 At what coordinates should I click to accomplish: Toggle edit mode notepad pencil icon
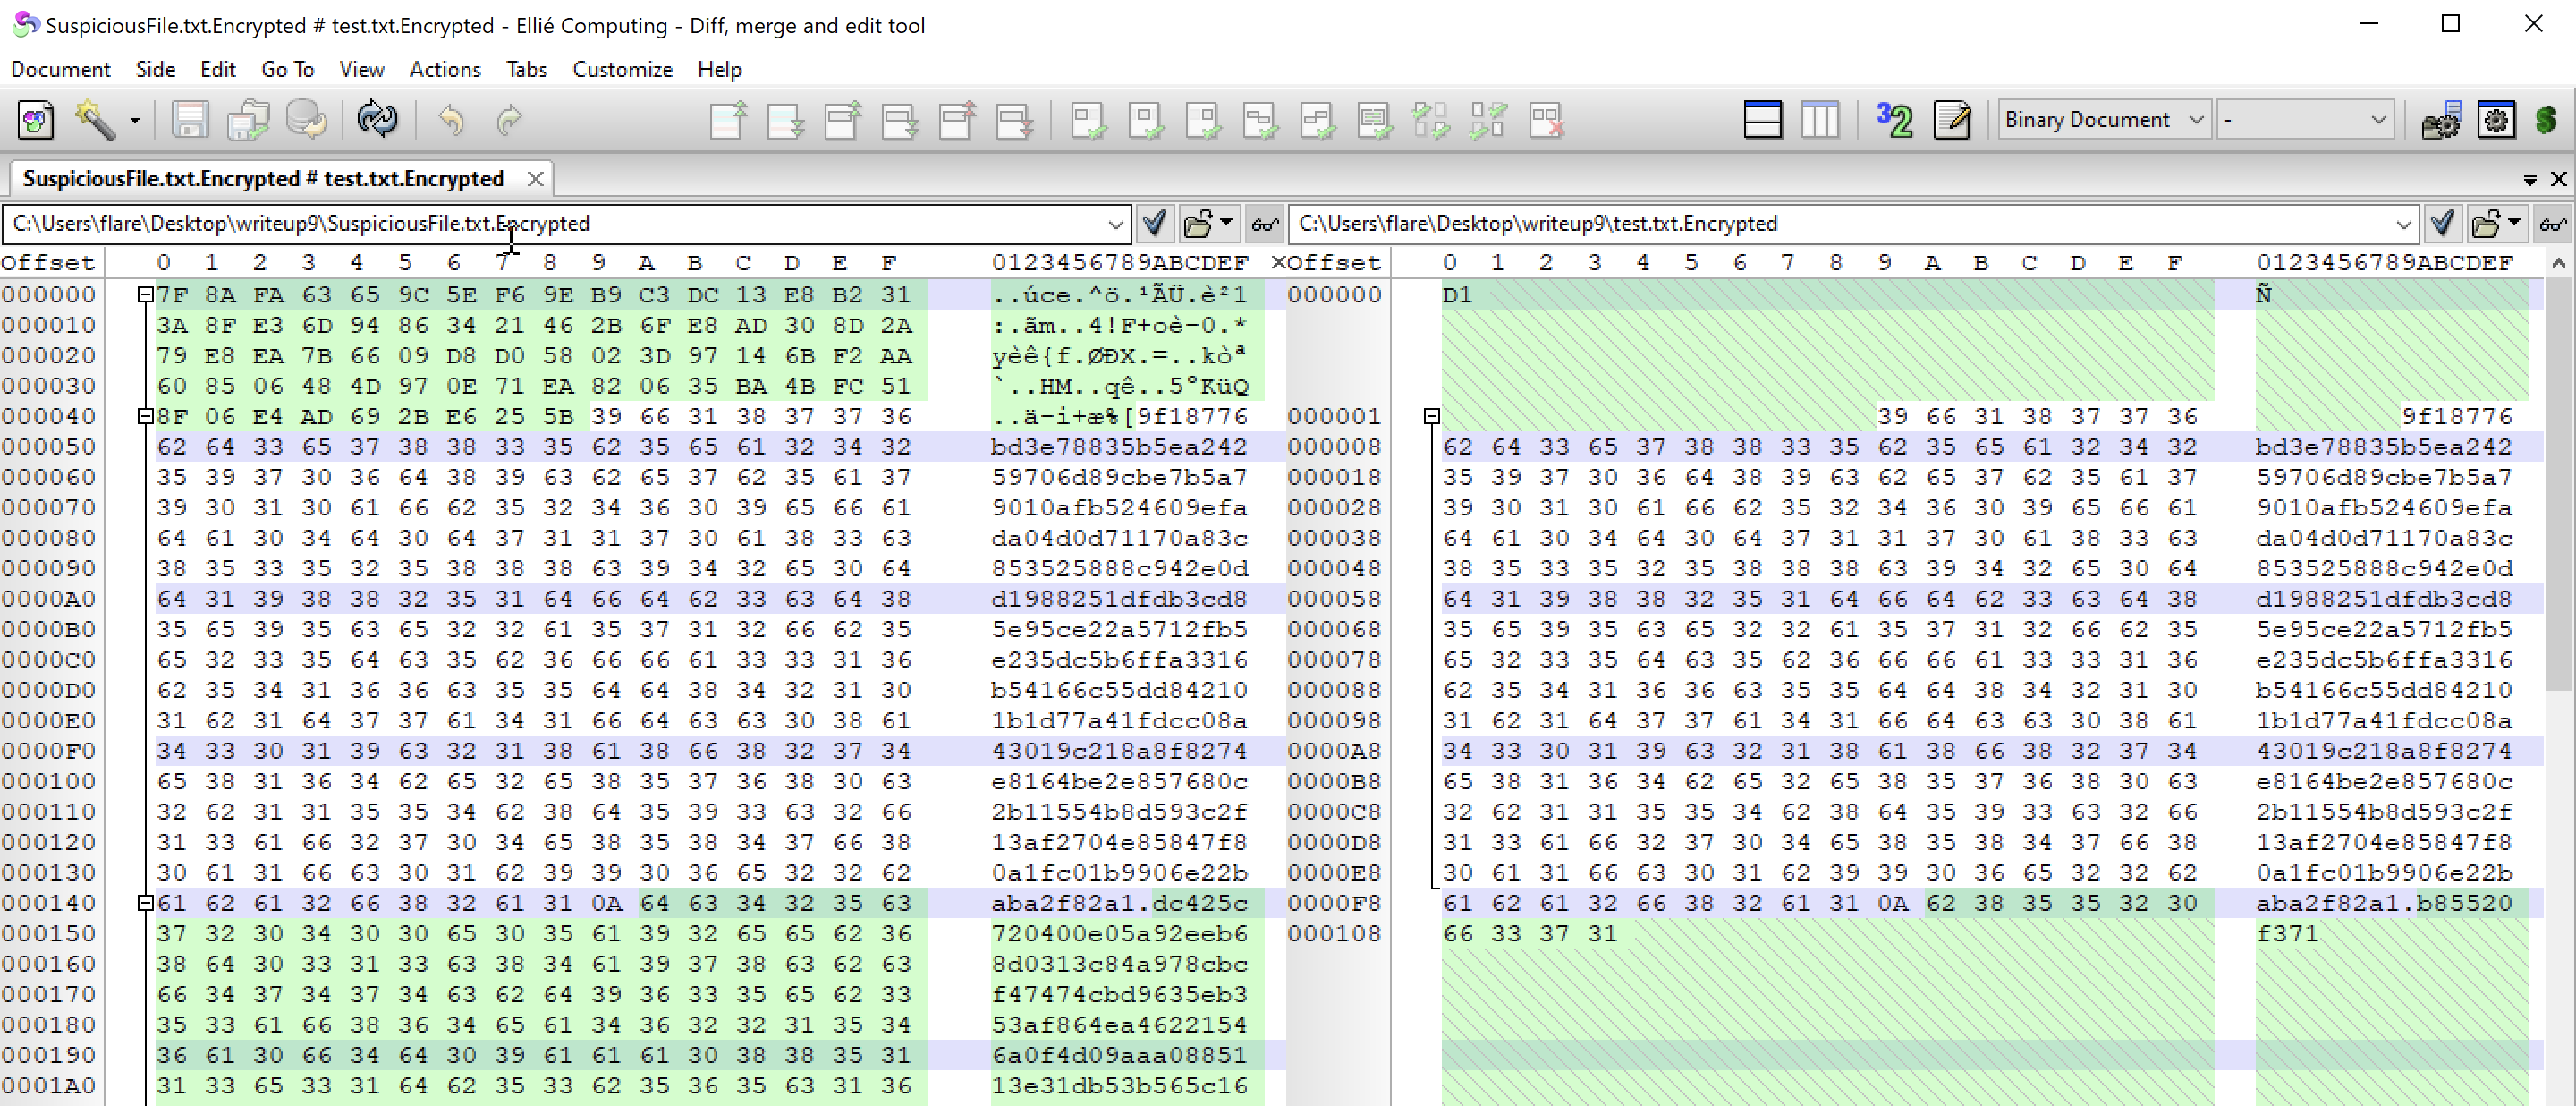pyautogui.click(x=1952, y=121)
